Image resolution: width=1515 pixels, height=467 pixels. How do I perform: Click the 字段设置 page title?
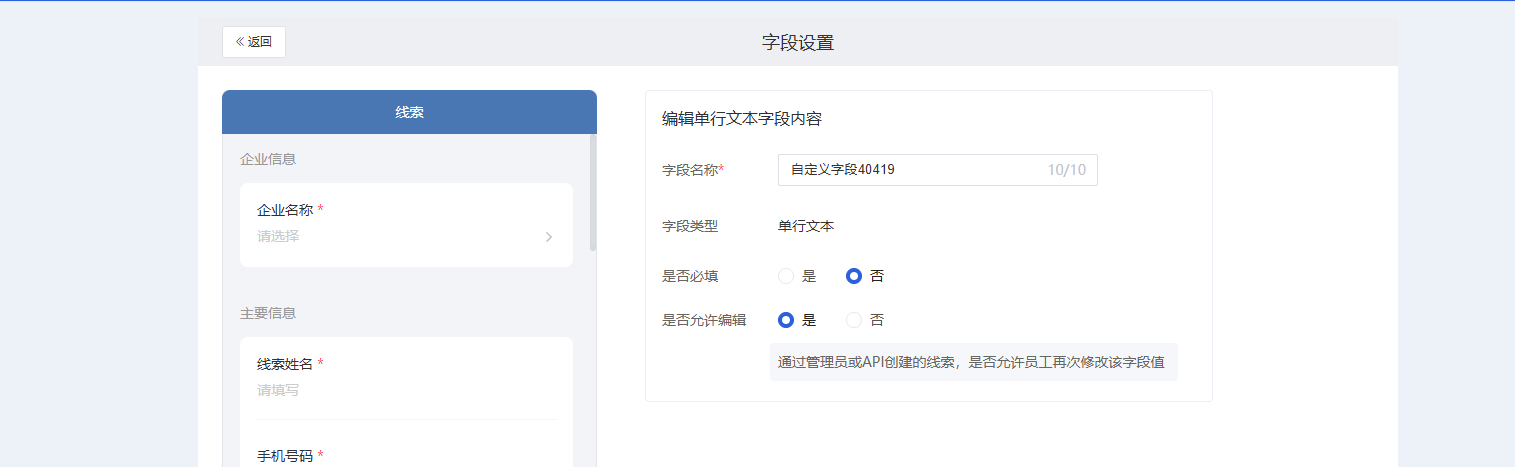click(798, 42)
